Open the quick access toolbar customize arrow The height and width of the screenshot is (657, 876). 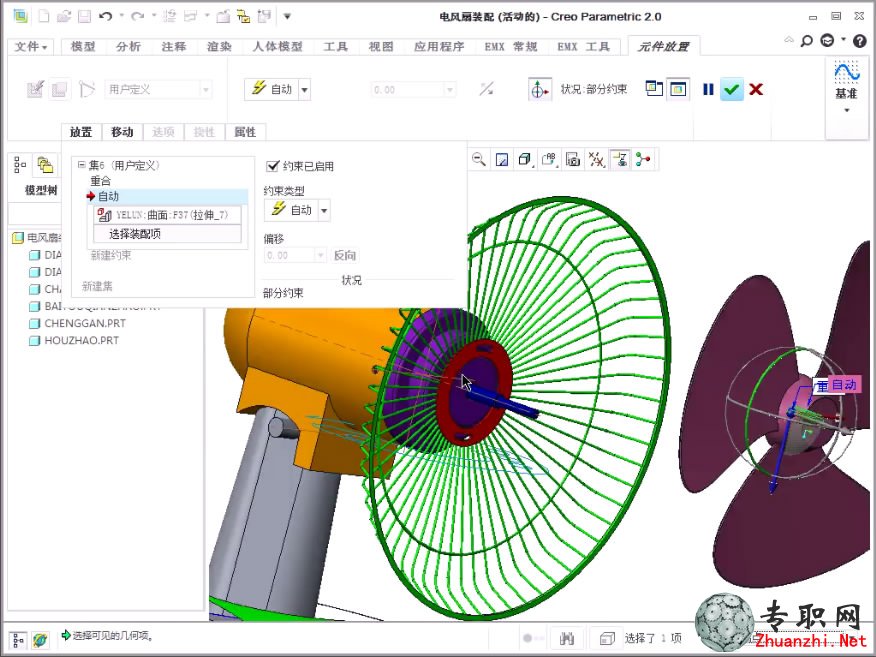click(287, 16)
